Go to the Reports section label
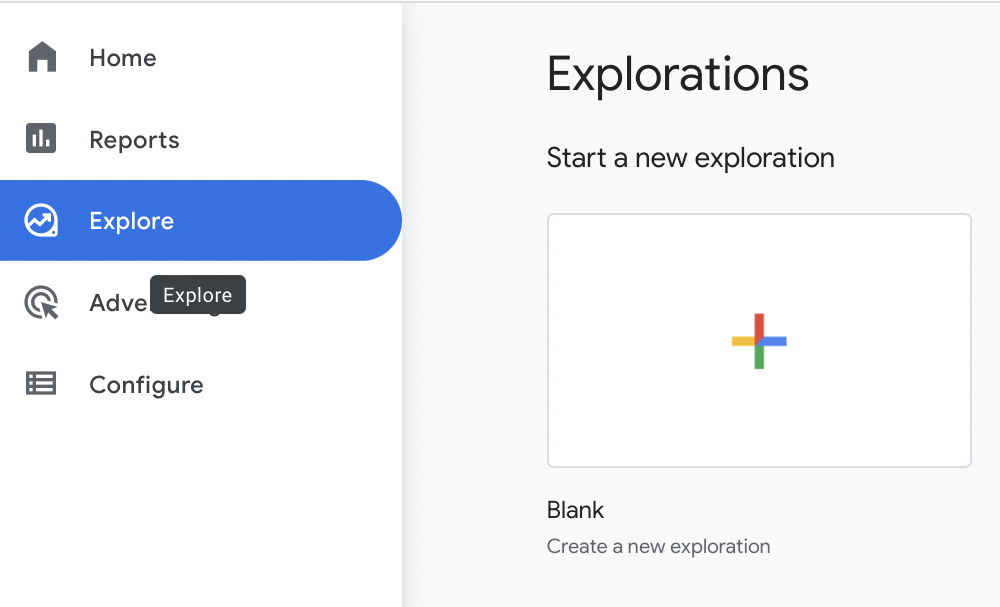The width and height of the screenshot is (1000, 607). tap(134, 140)
